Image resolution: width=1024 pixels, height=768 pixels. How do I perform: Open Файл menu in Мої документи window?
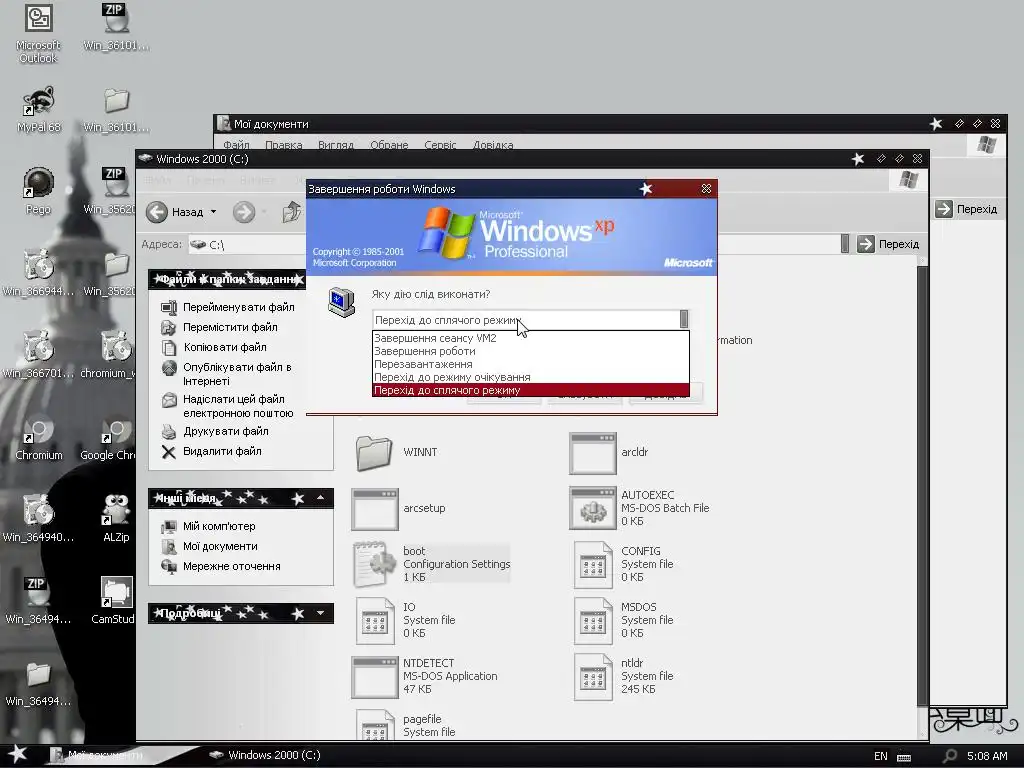236,144
